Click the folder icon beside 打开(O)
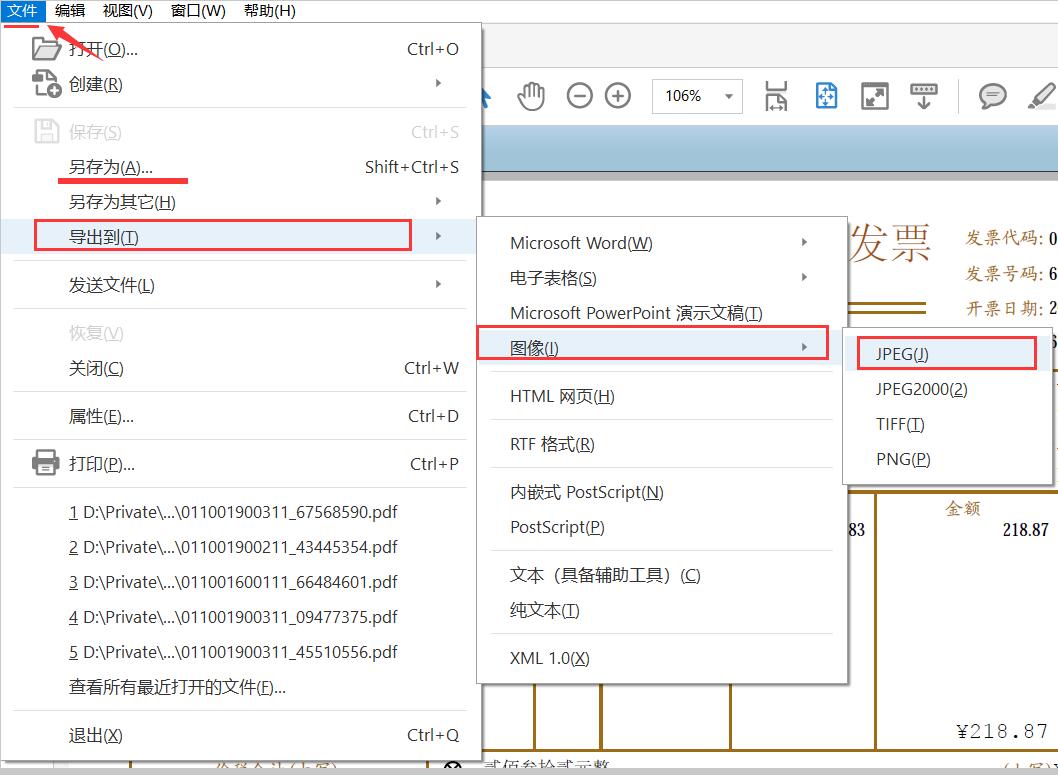The image size is (1058, 775). [46, 48]
